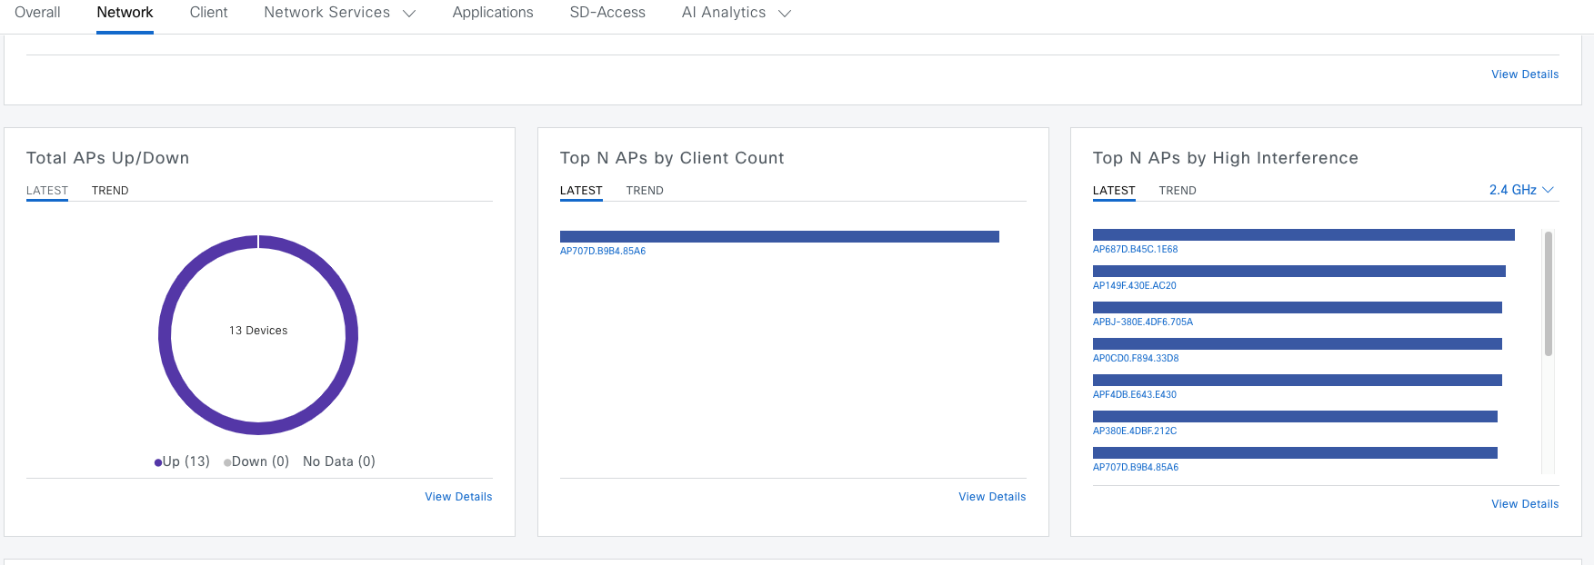Screen dimensions: 1594x565
Task: Open the Overall tab
Action: (37, 13)
